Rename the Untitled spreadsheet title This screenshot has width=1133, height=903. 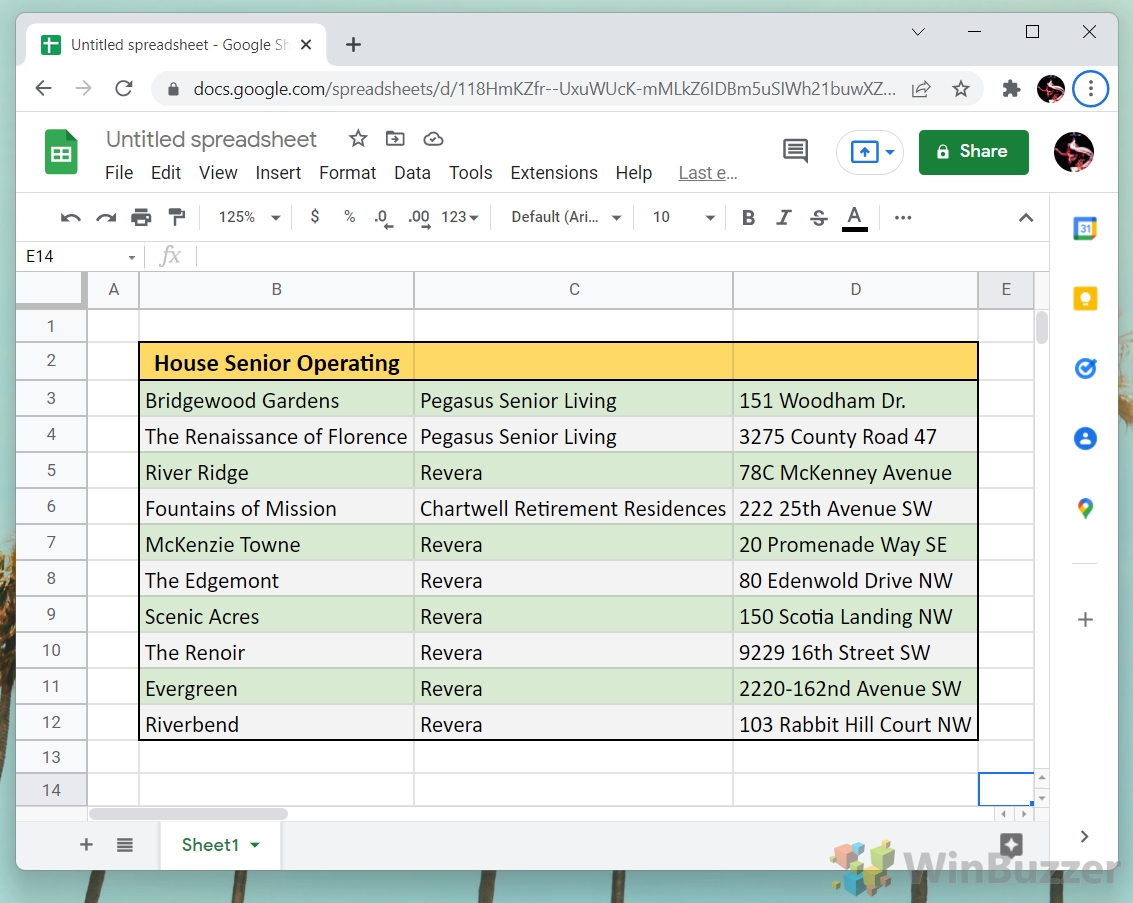coord(211,139)
